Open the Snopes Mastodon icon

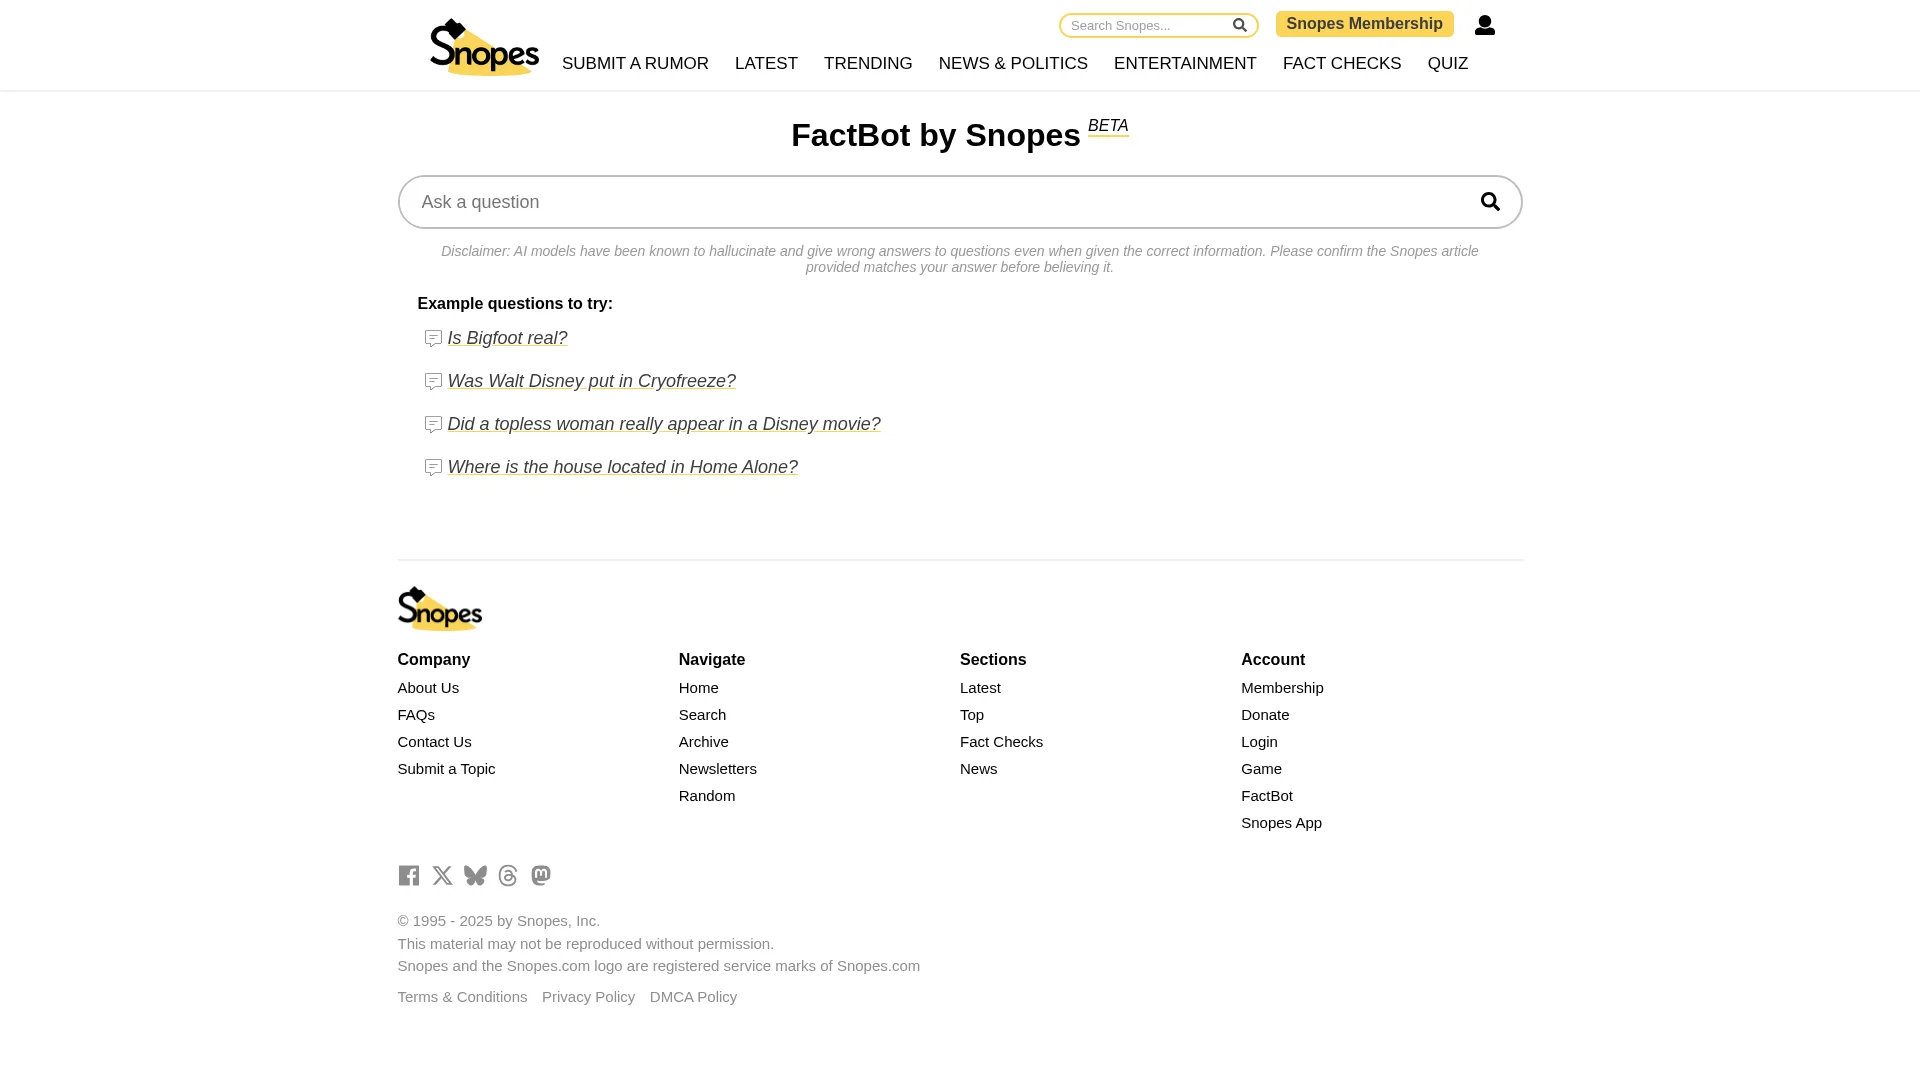(x=541, y=876)
